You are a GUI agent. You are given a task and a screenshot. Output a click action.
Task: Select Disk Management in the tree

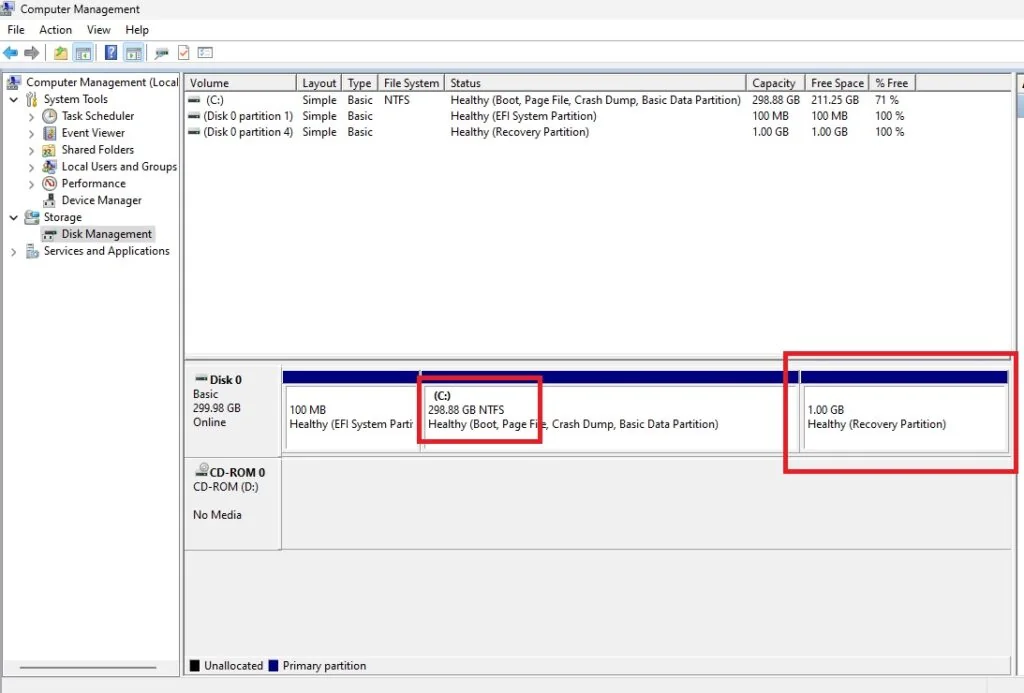(x=106, y=234)
